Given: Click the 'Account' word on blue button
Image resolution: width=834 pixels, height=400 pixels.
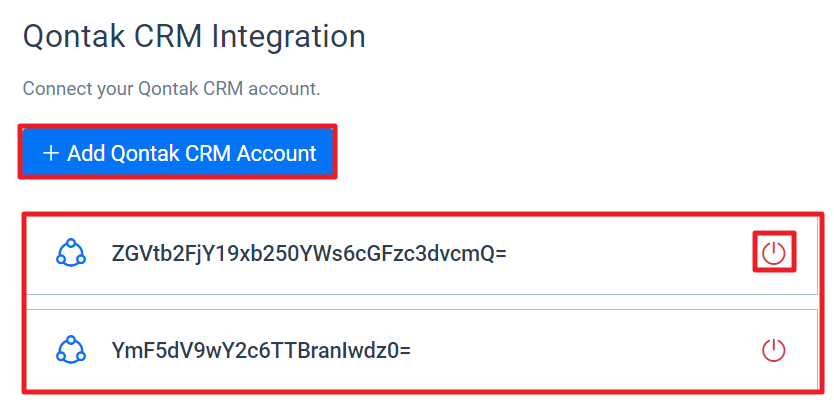Looking at the screenshot, I should coord(276,153).
